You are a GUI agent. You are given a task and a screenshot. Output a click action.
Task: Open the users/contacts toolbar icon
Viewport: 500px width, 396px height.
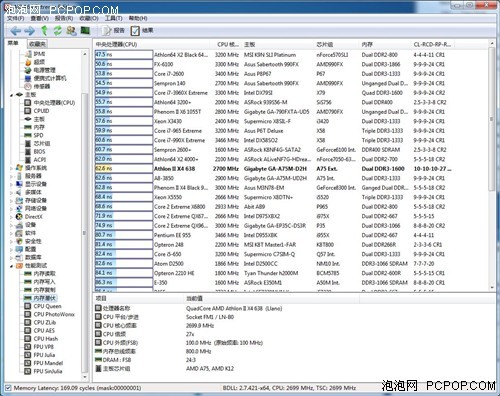[71, 31]
